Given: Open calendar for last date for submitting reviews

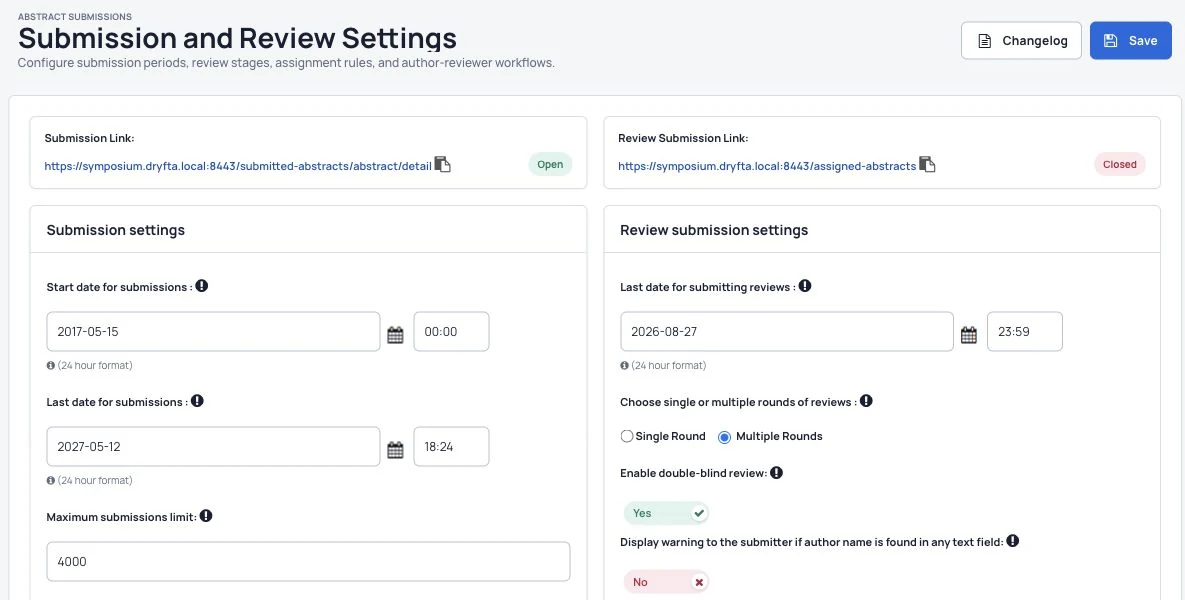Looking at the screenshot, I should tap(969, 335).
